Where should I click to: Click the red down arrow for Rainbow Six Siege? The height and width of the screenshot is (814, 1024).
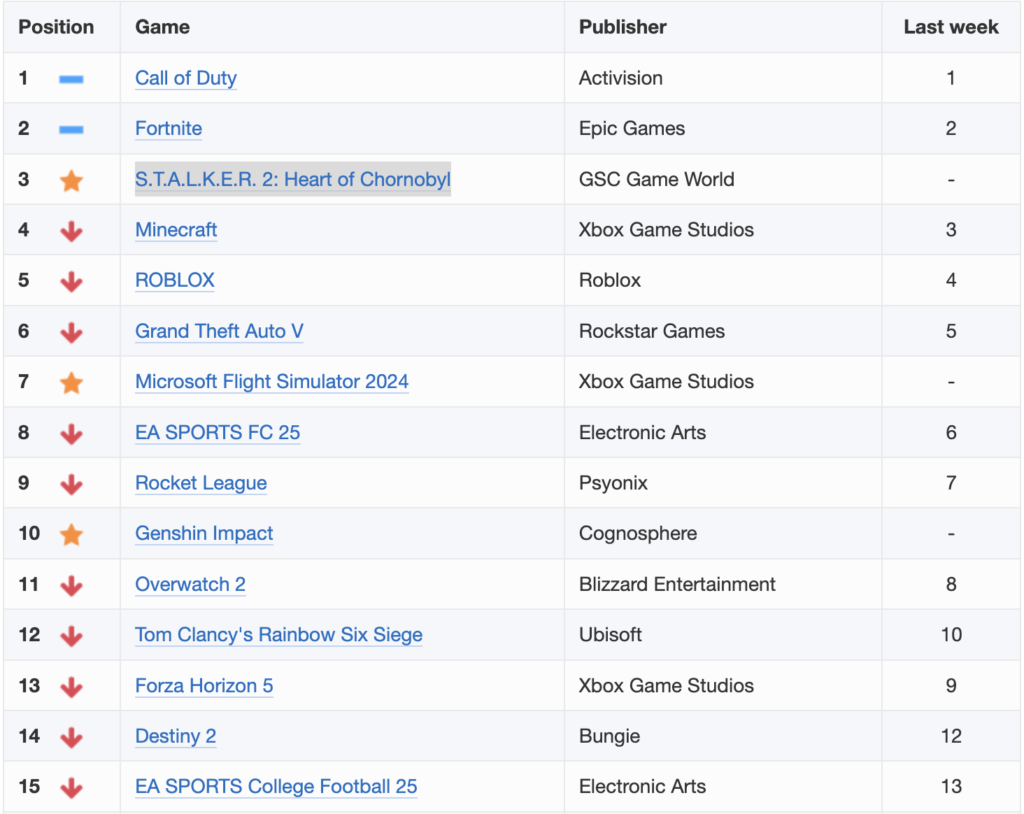(71, 636)
